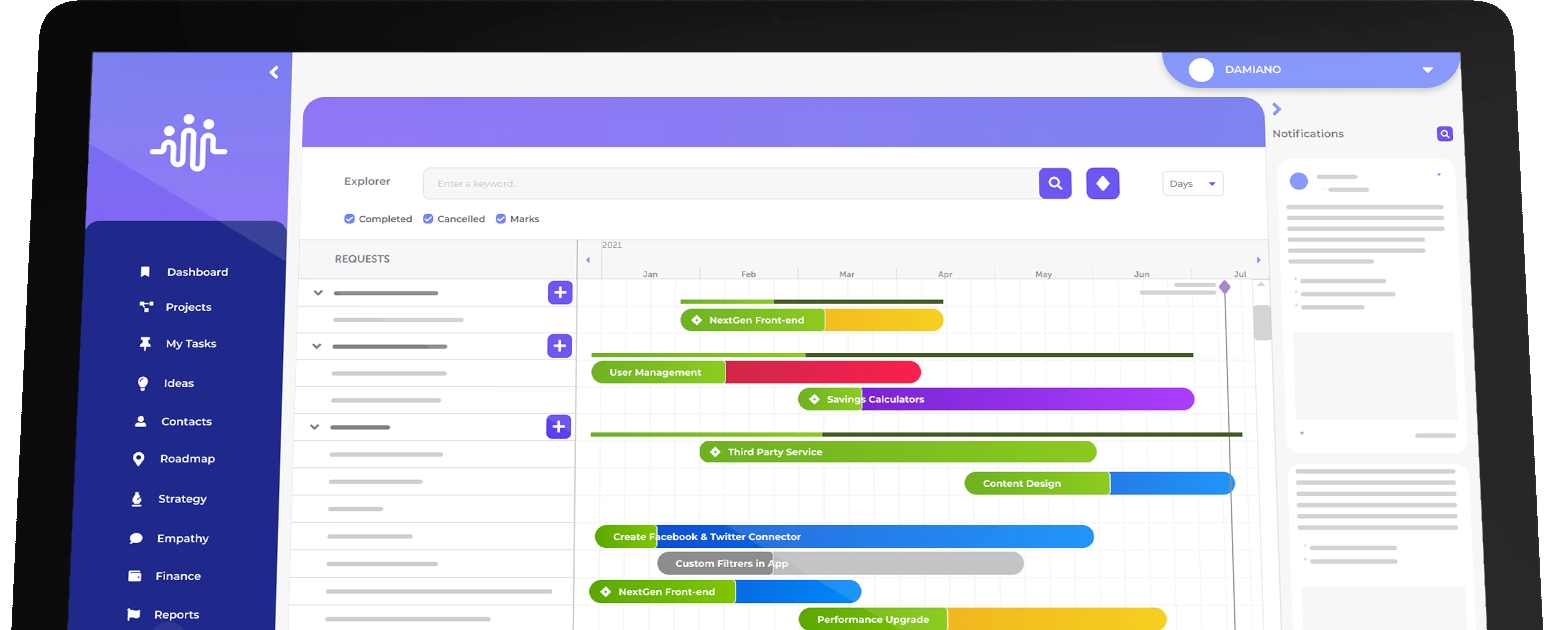1555x630 pixels.
Task: Click the diamond milestone button in Explorer
Action: [1102, 183]
